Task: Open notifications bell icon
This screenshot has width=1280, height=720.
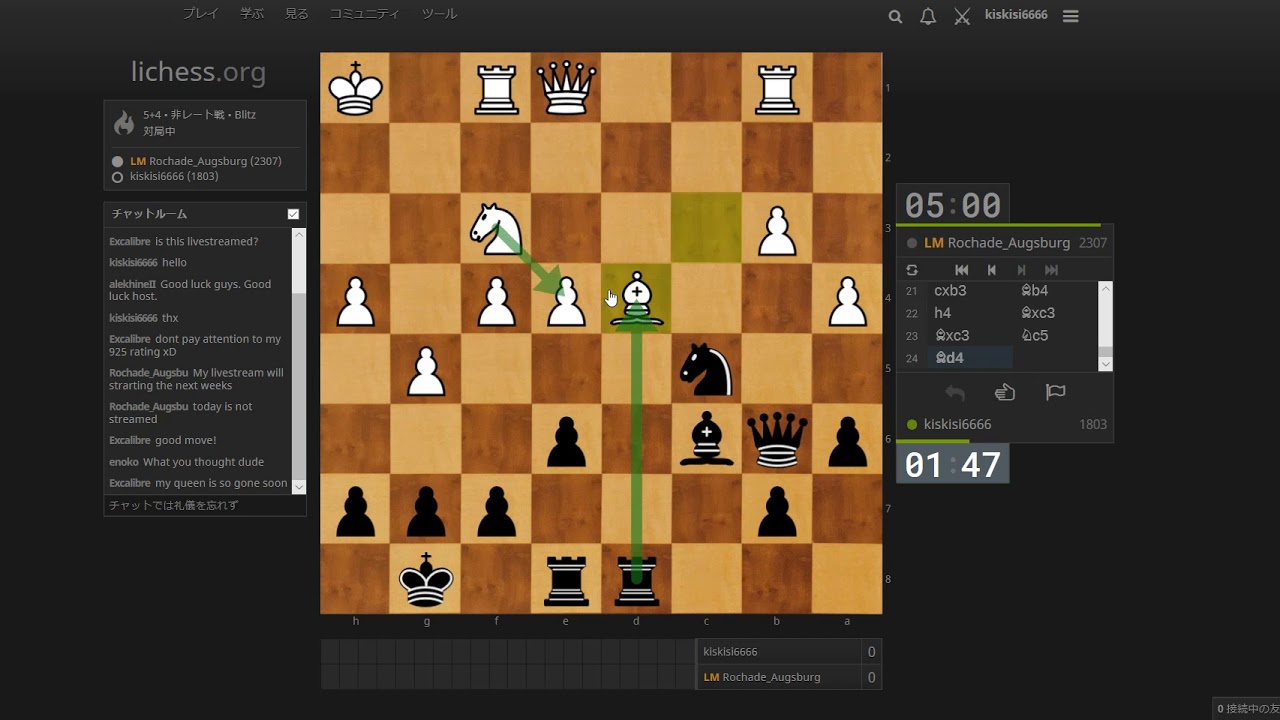Action: [x=928, y=16]
